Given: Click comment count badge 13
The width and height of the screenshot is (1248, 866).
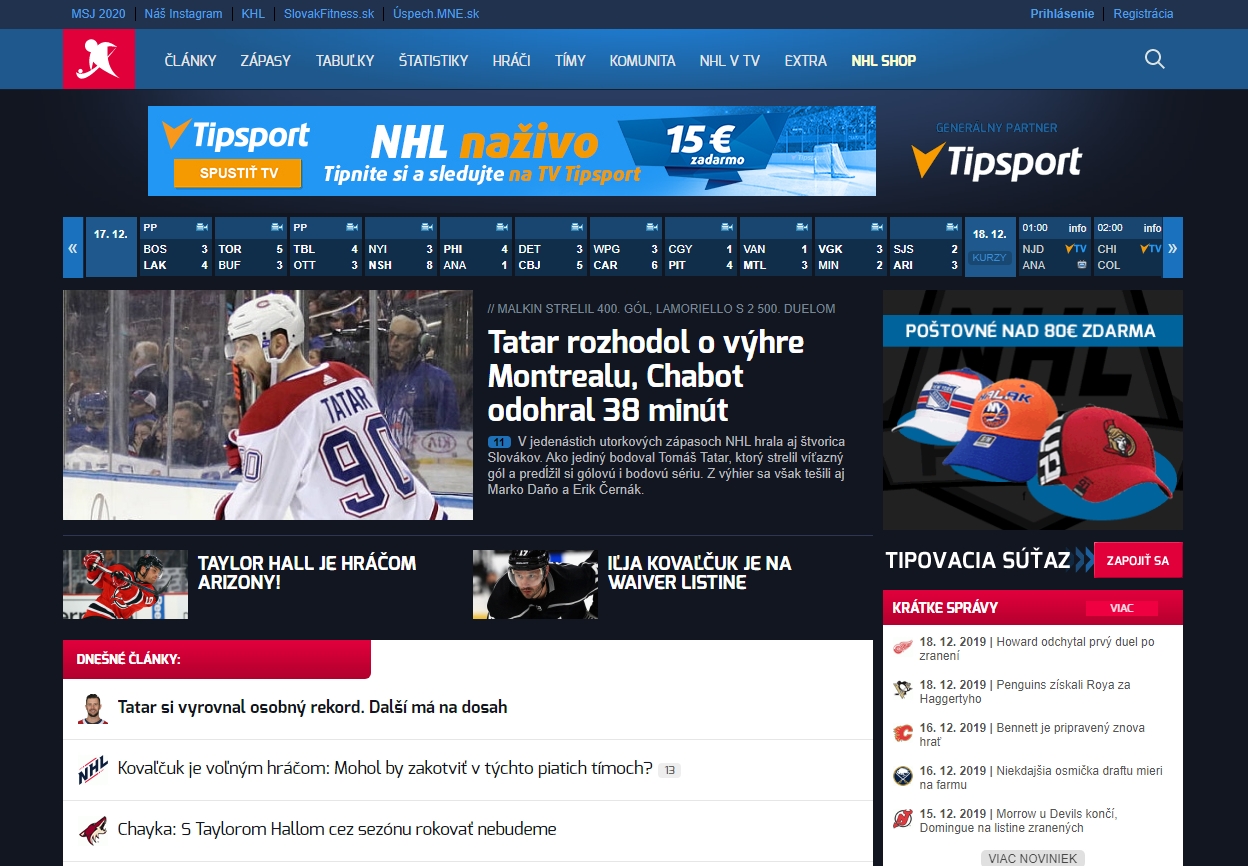Looking at the screenshot, I should point(669,770).
